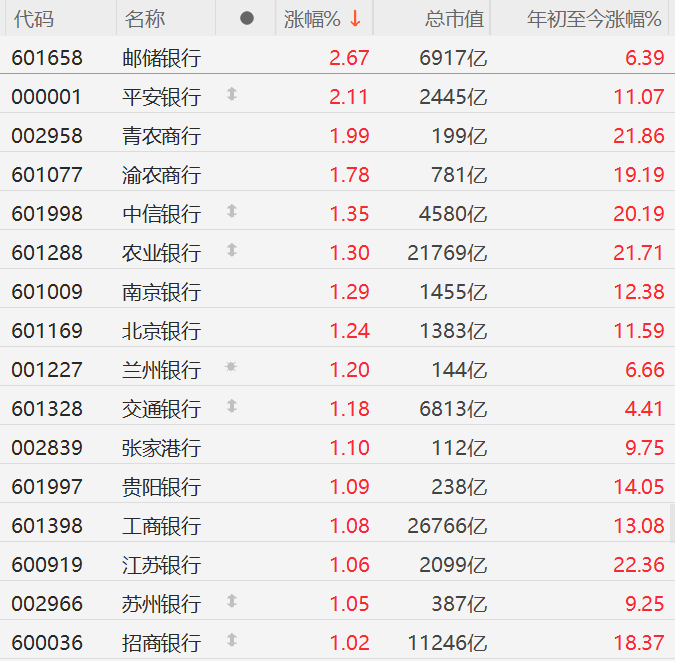Sort by the 涨幅% column header

point(312,19)
